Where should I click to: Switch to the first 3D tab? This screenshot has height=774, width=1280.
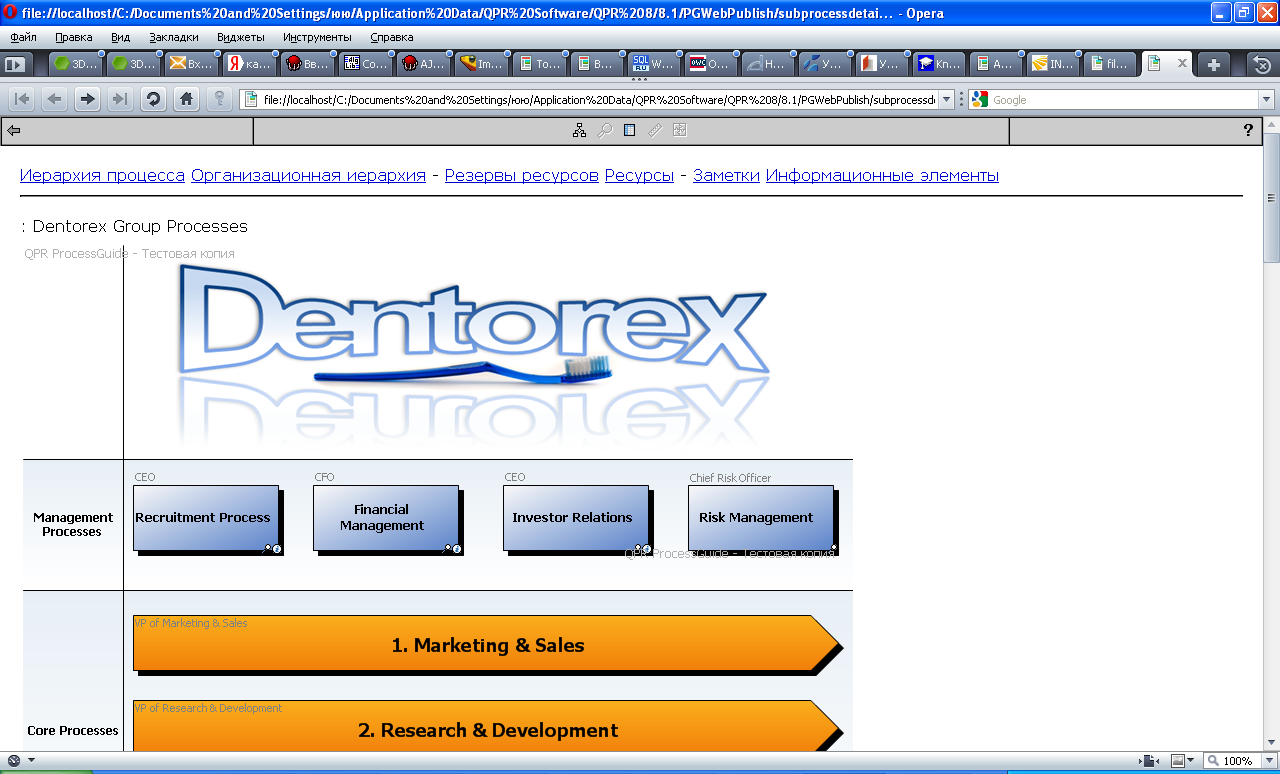click(76, 64)
